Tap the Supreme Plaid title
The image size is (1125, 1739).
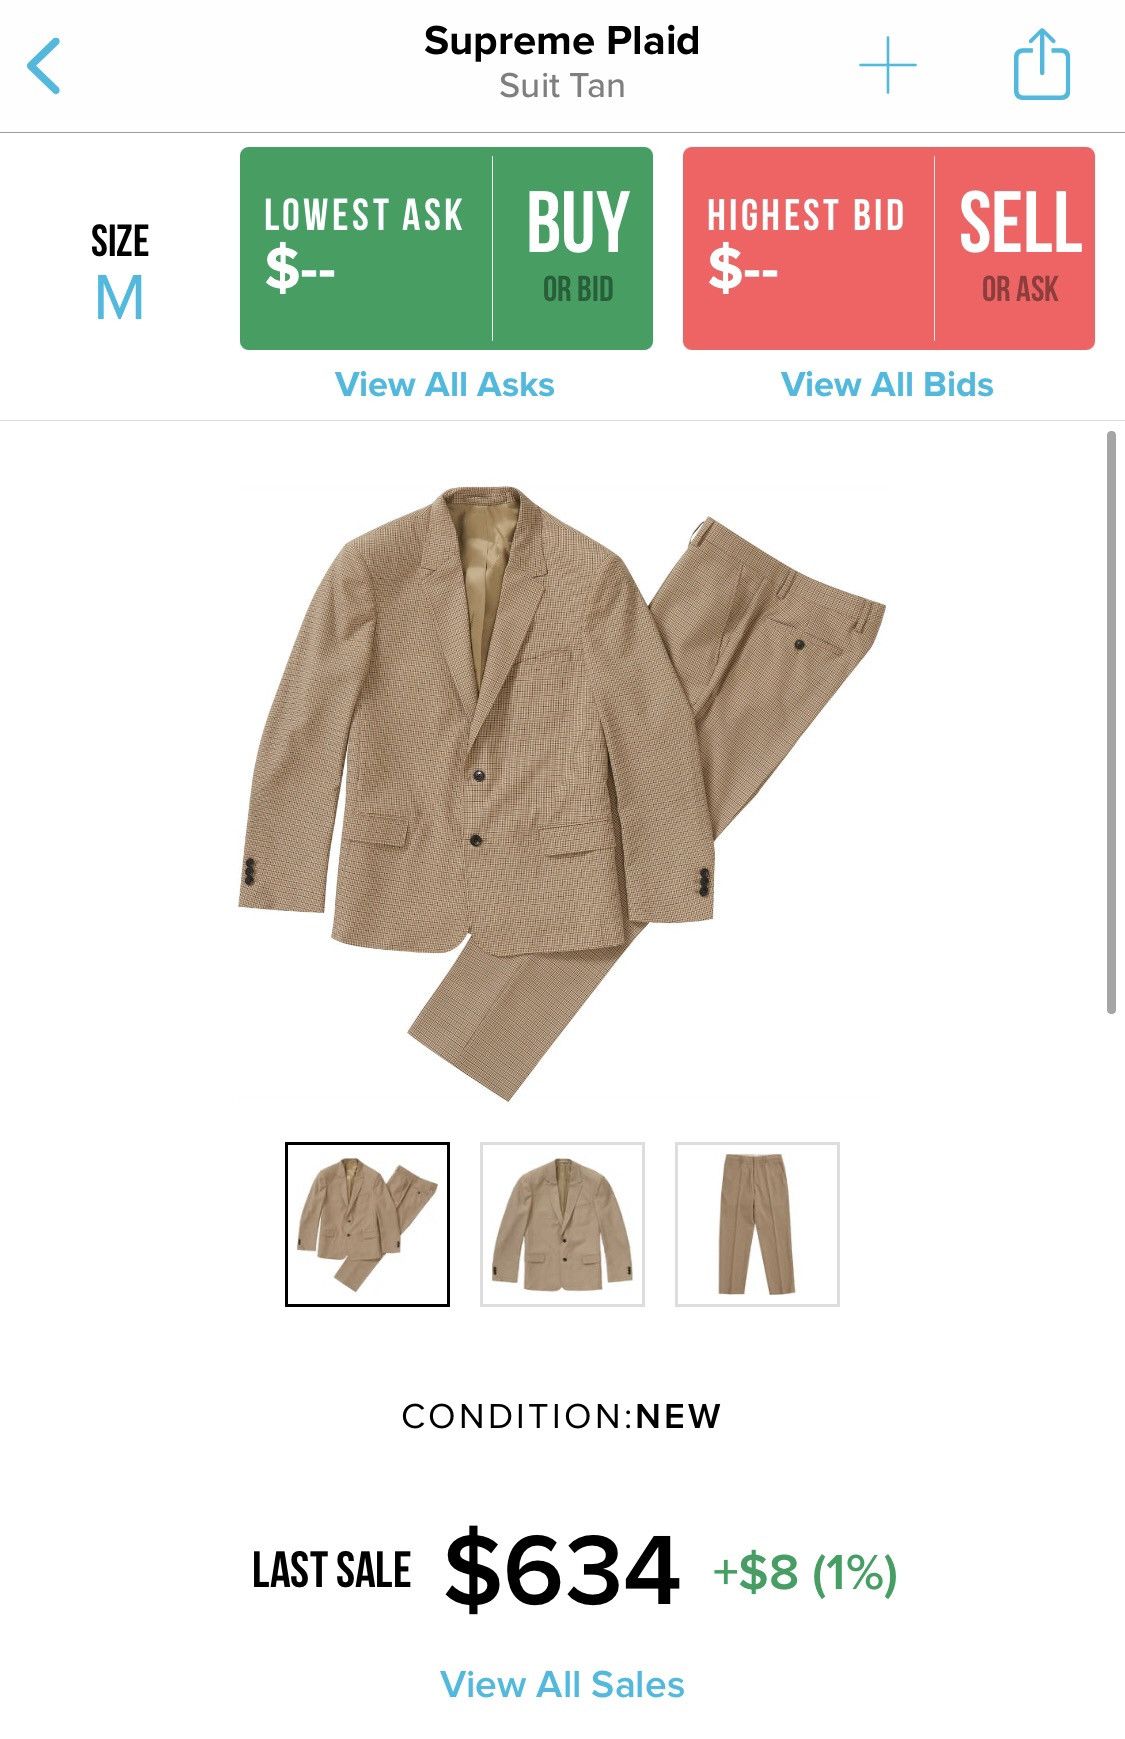(562, 41)
